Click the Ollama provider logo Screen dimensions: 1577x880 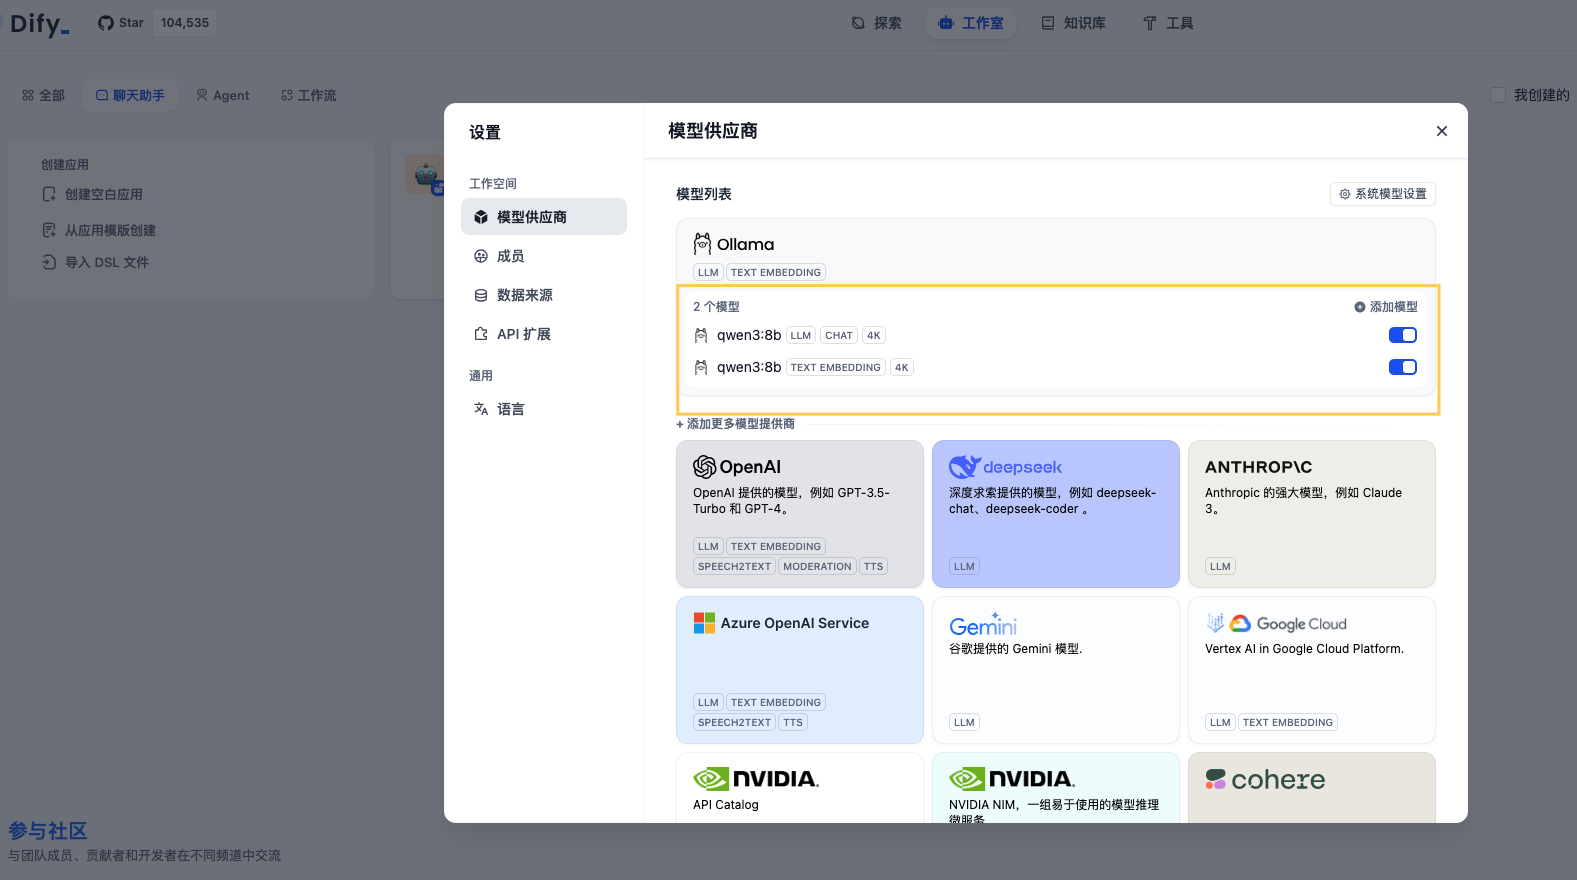coord(734,244)
